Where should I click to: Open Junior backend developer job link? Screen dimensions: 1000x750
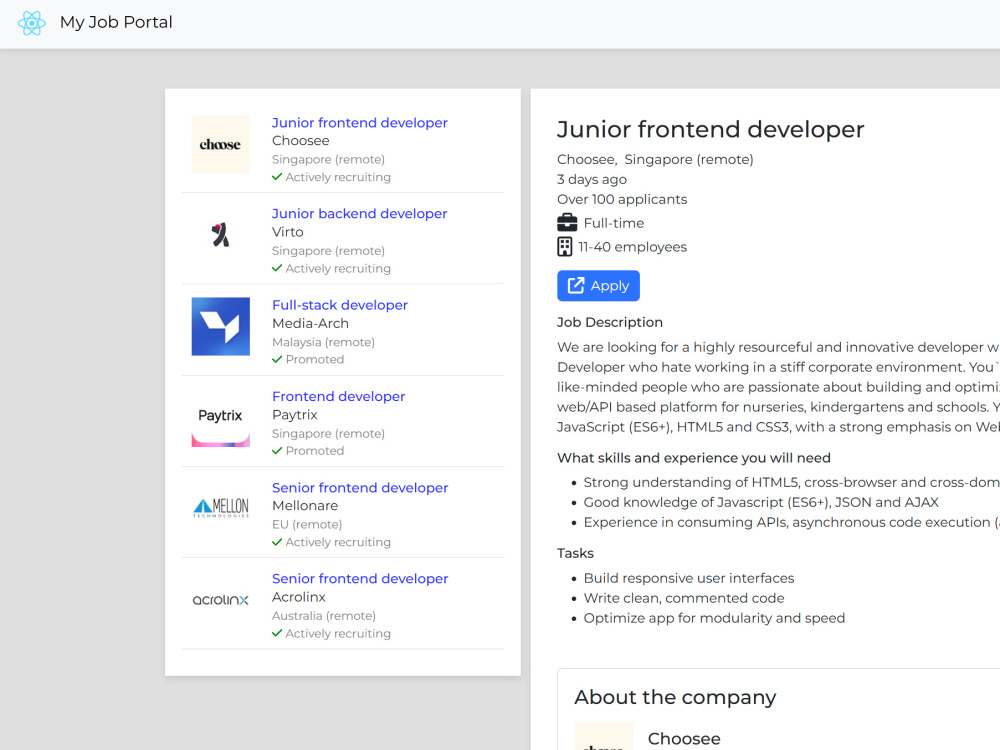pos(360,214)
